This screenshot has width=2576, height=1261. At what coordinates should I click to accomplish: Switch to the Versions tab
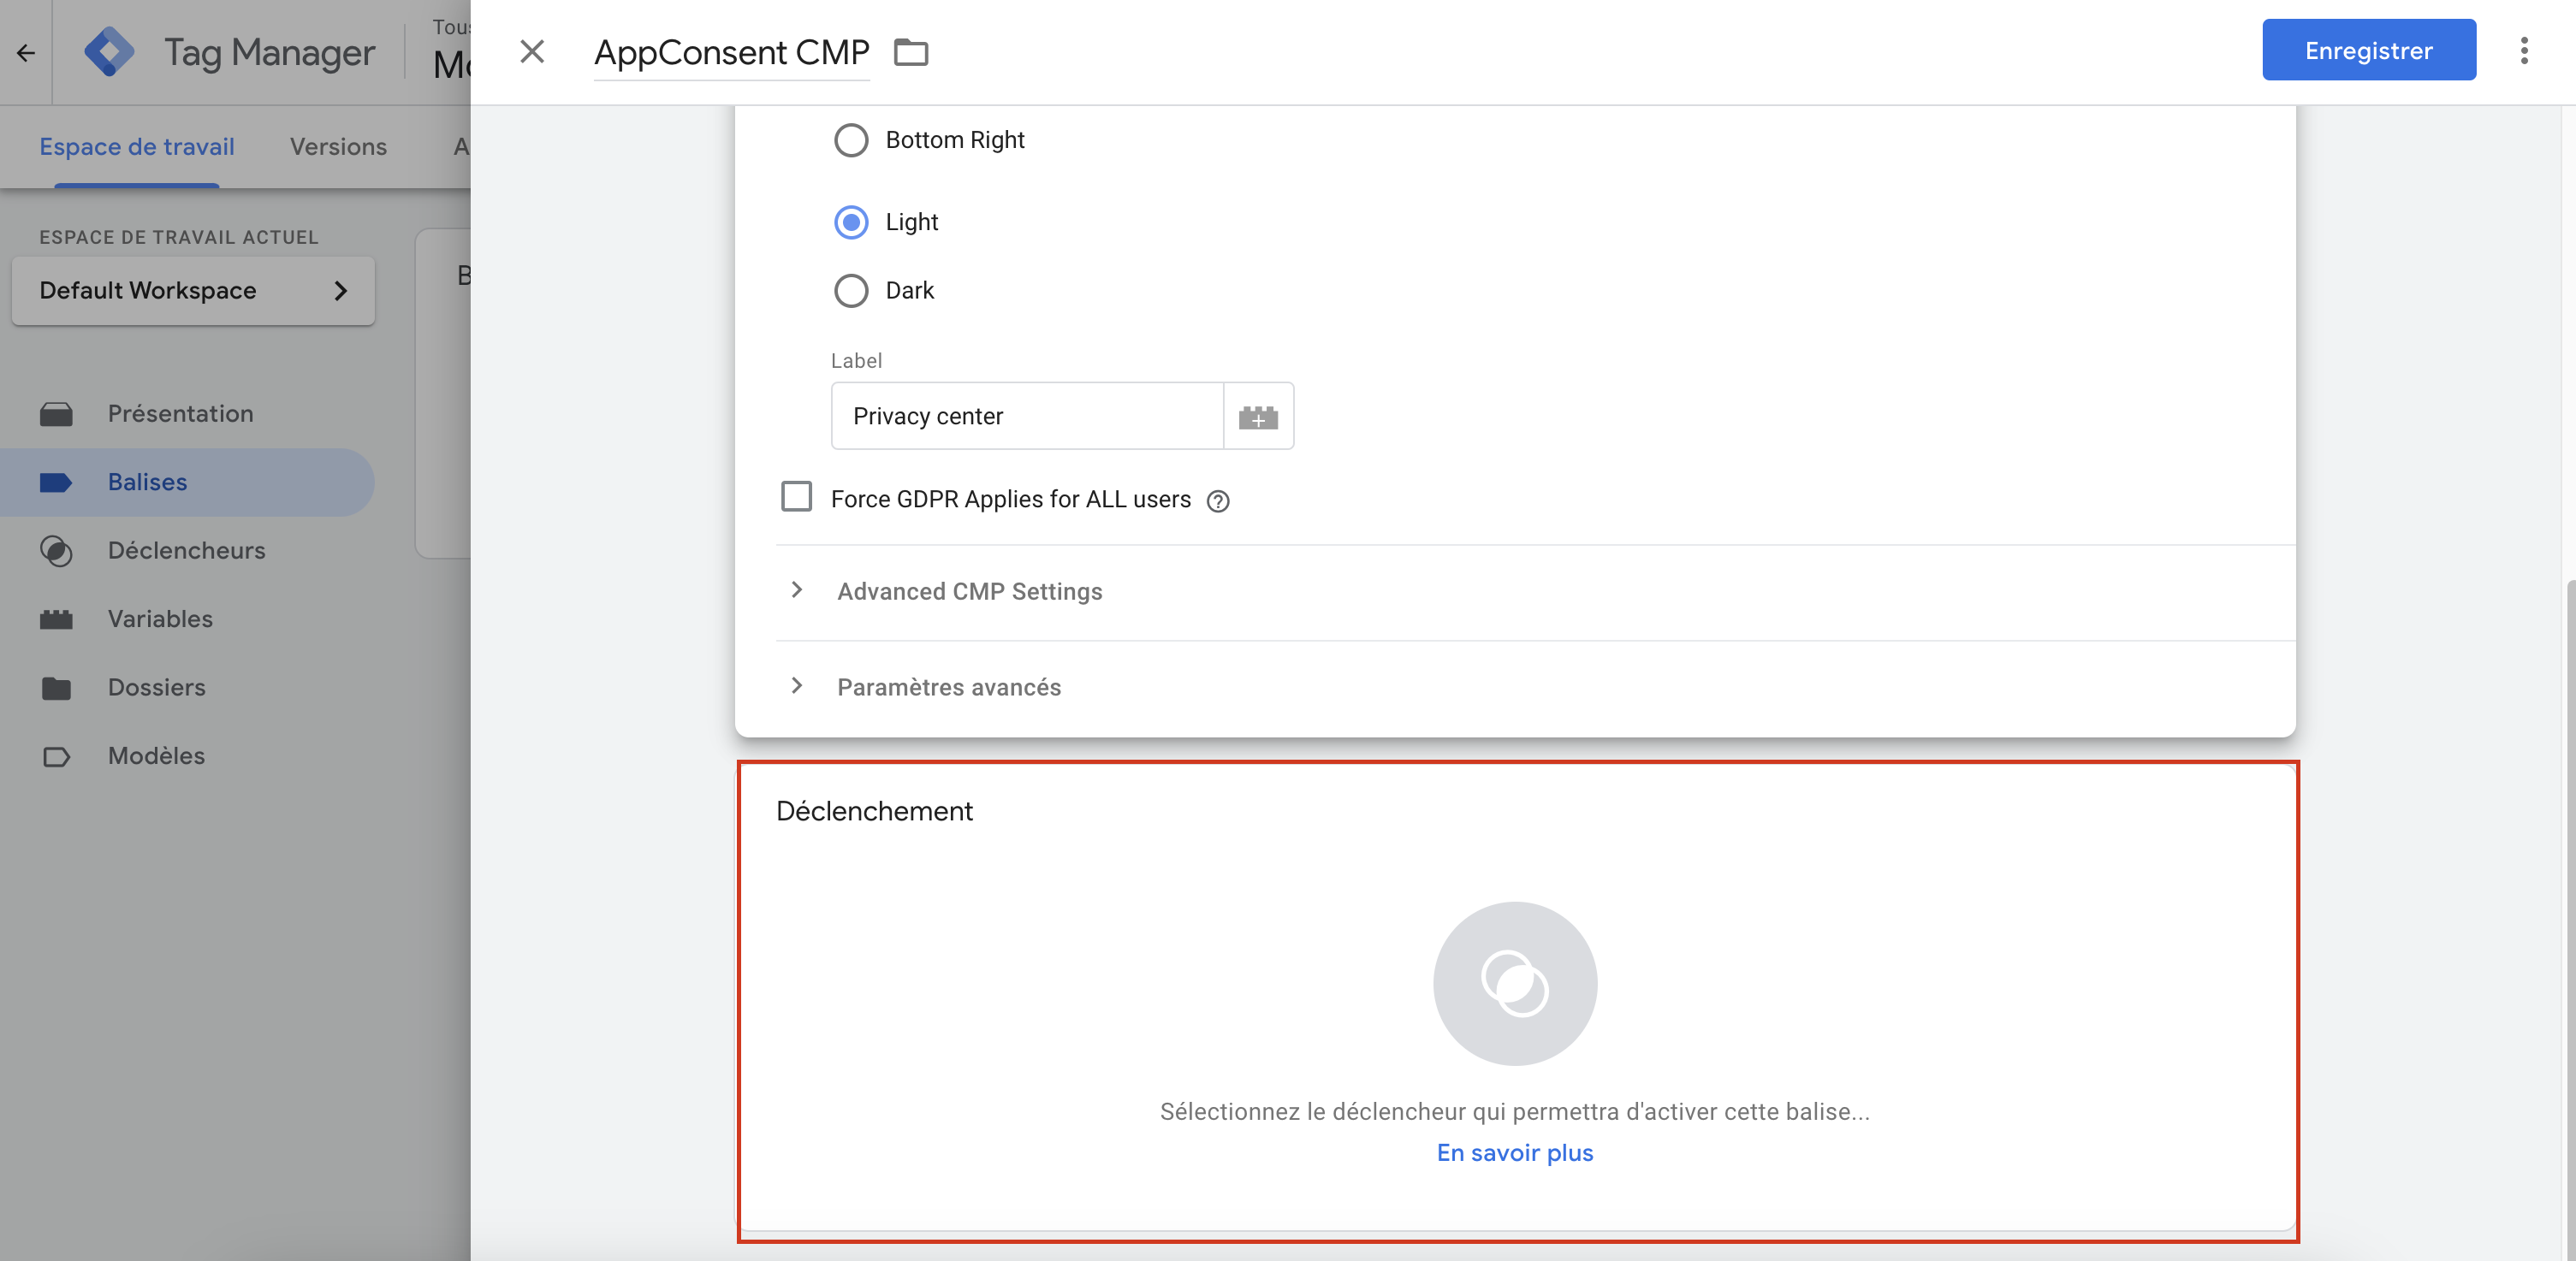click(x=337, y=146)
